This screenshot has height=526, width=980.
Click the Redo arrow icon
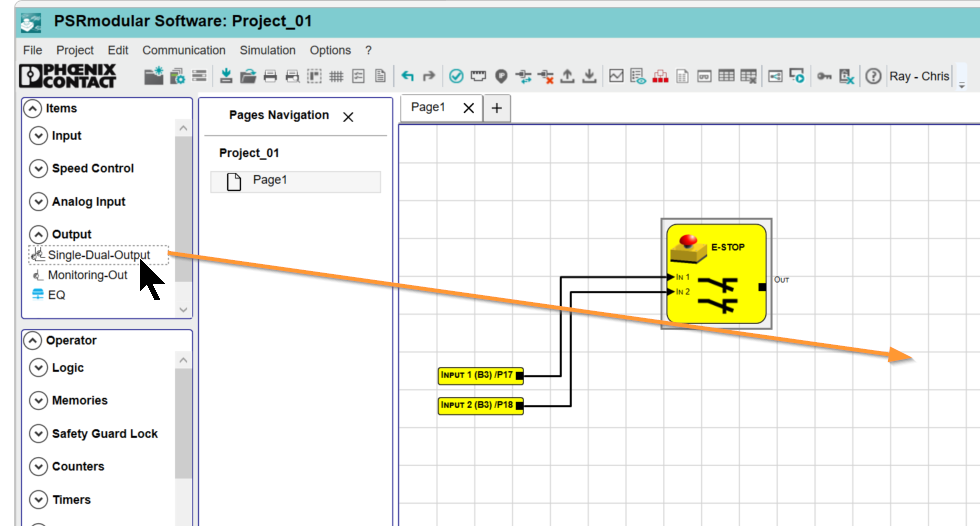(429, 76)
